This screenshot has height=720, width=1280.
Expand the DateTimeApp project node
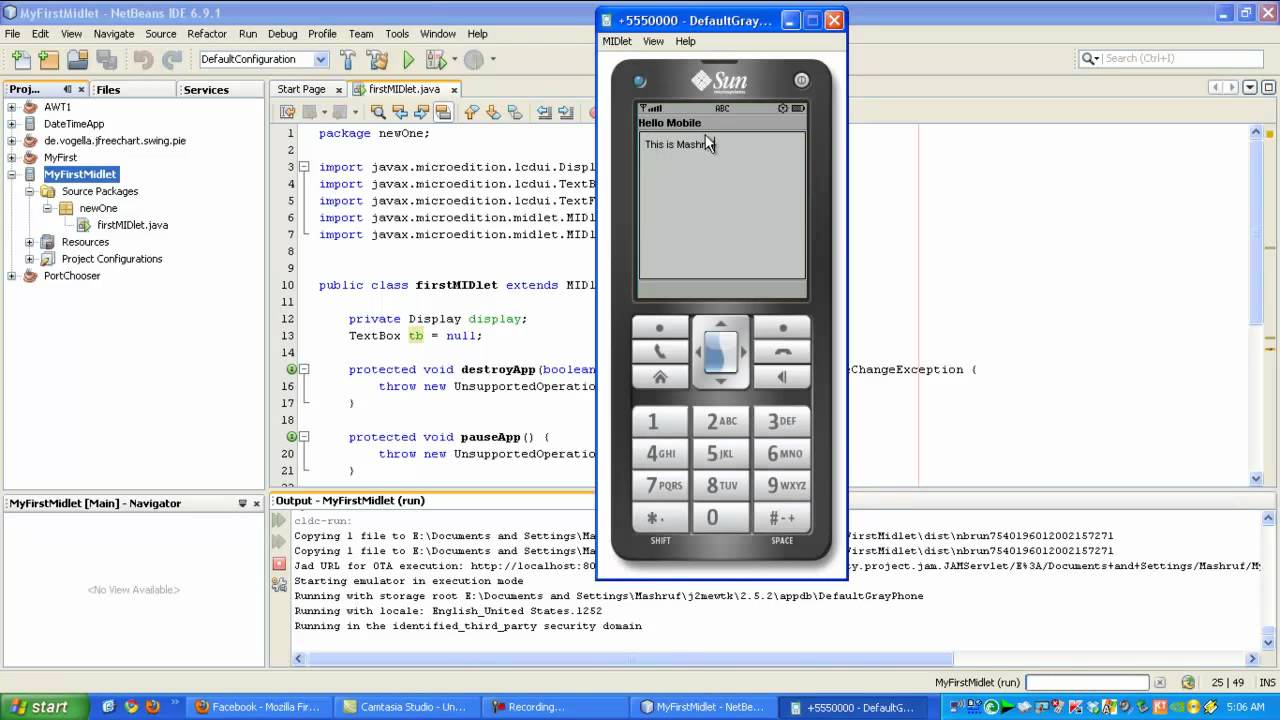click(12, 124)
